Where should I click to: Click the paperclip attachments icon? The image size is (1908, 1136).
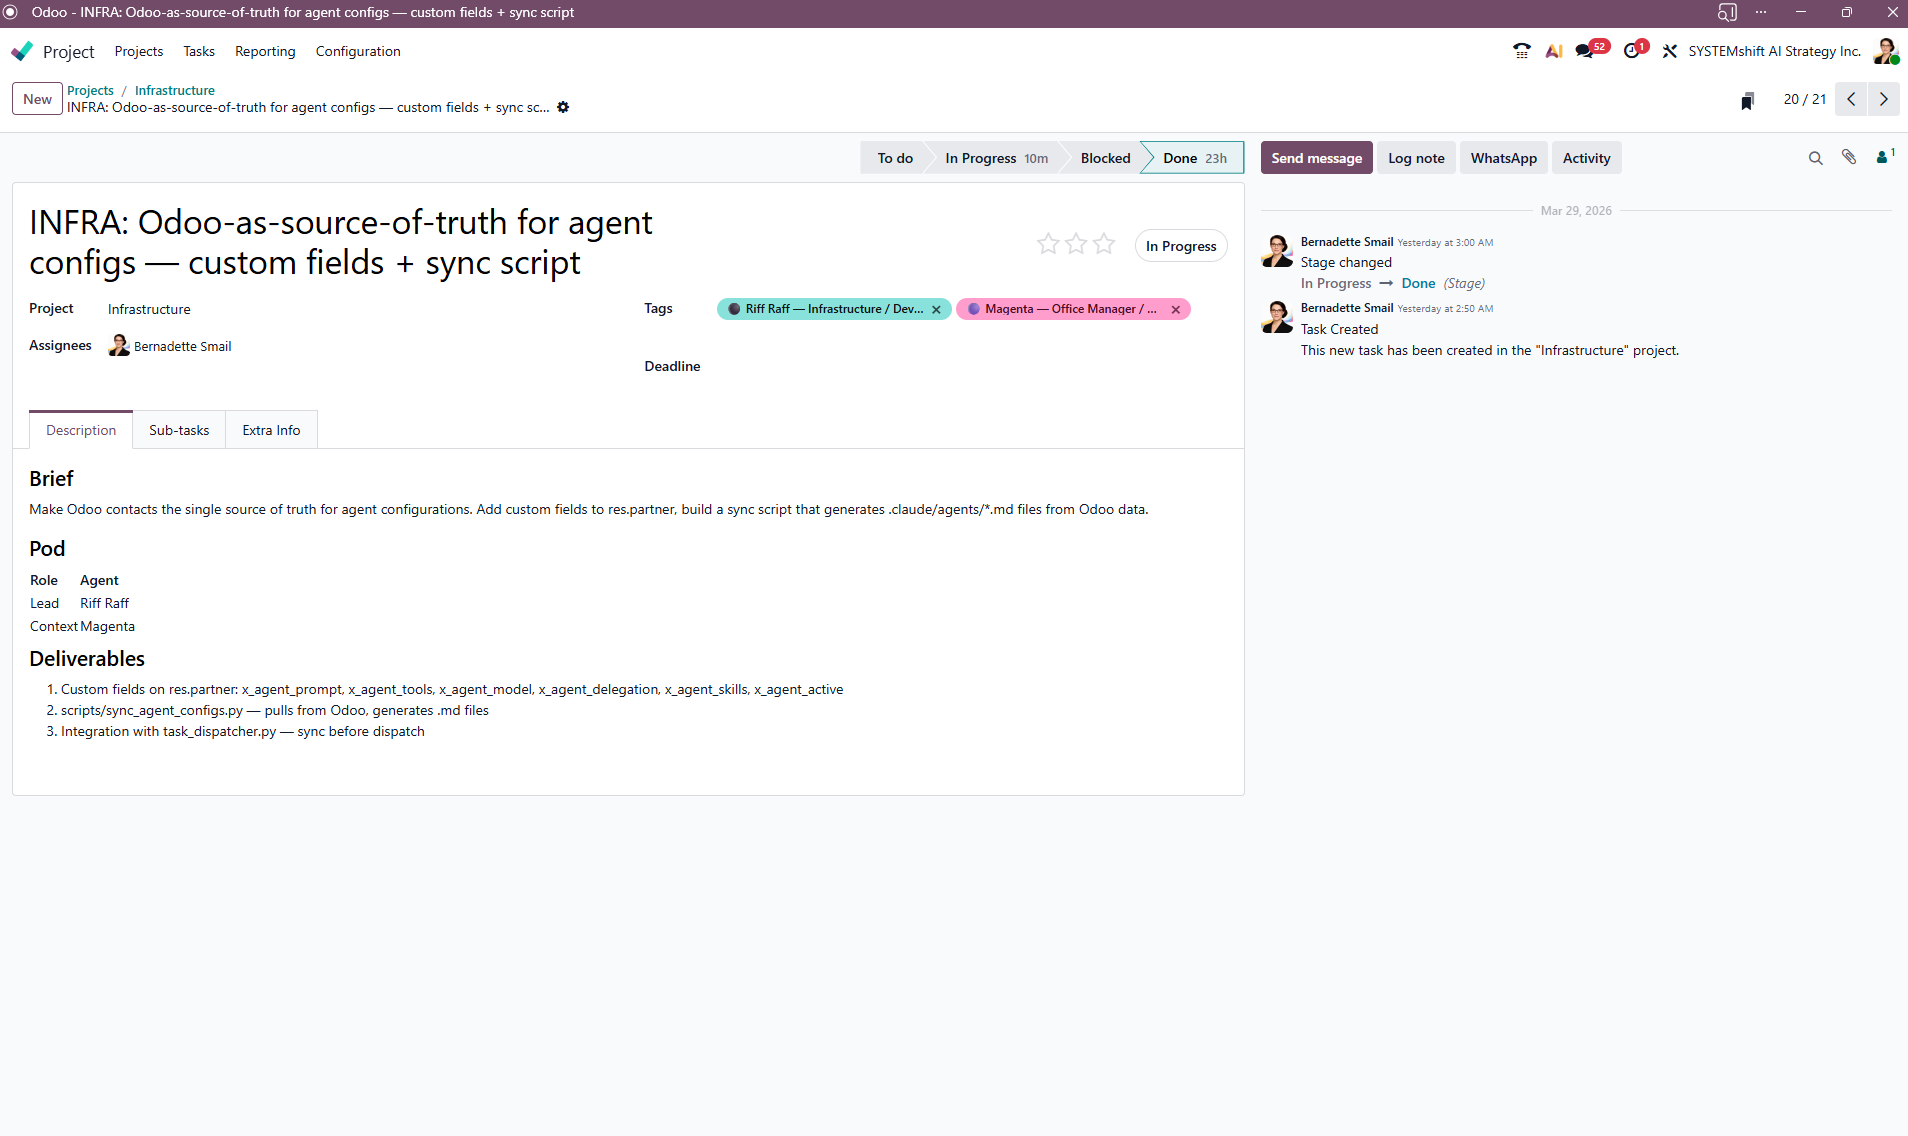pos(1849,158)
